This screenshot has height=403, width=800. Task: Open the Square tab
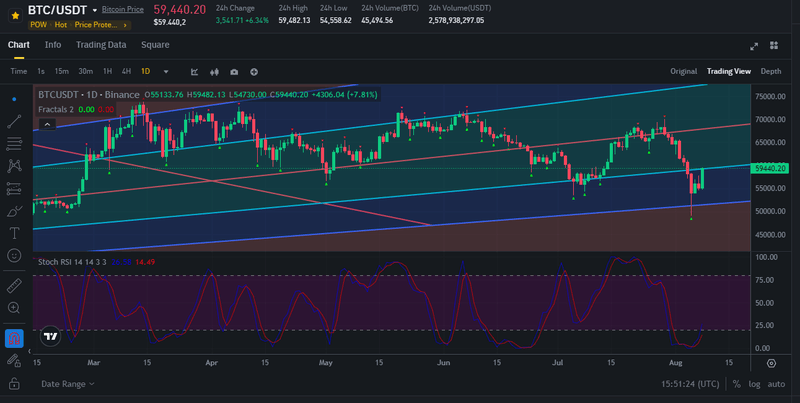pos(155,45)
